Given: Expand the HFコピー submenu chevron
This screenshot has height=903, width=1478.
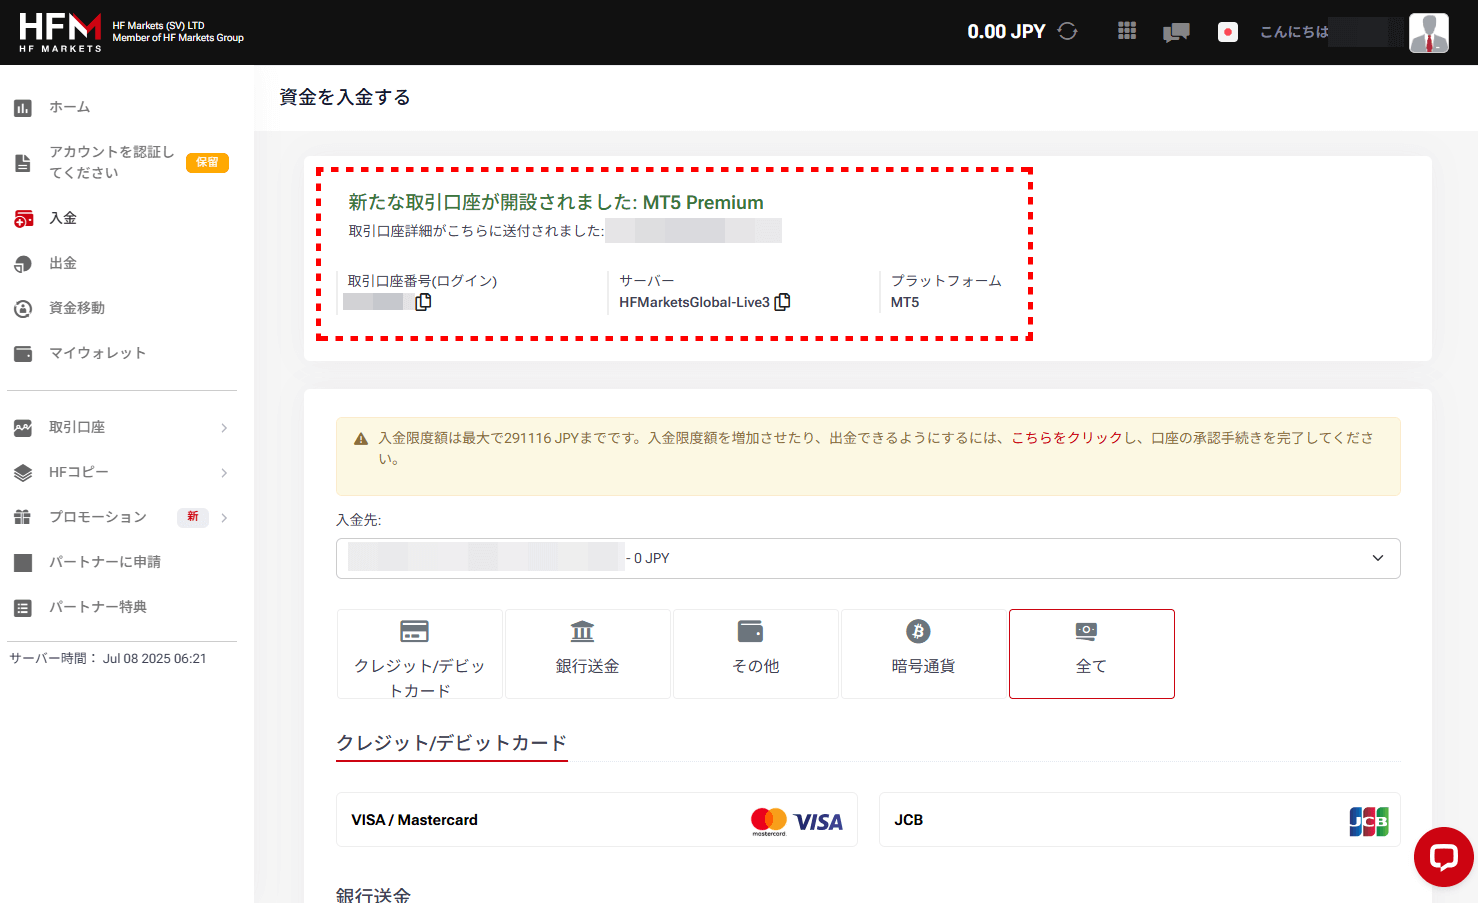Looking at the screenshot, I should click(224, 473).
